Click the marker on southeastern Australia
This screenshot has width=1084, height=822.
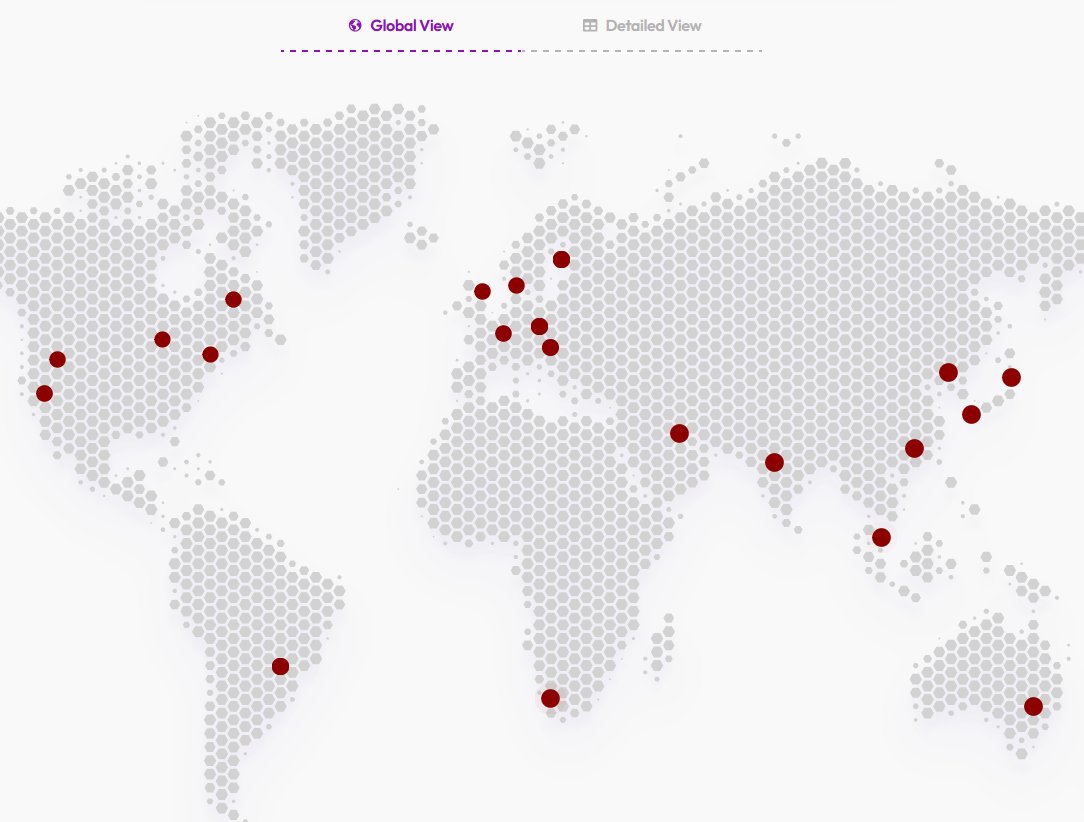pos(1033,706)
